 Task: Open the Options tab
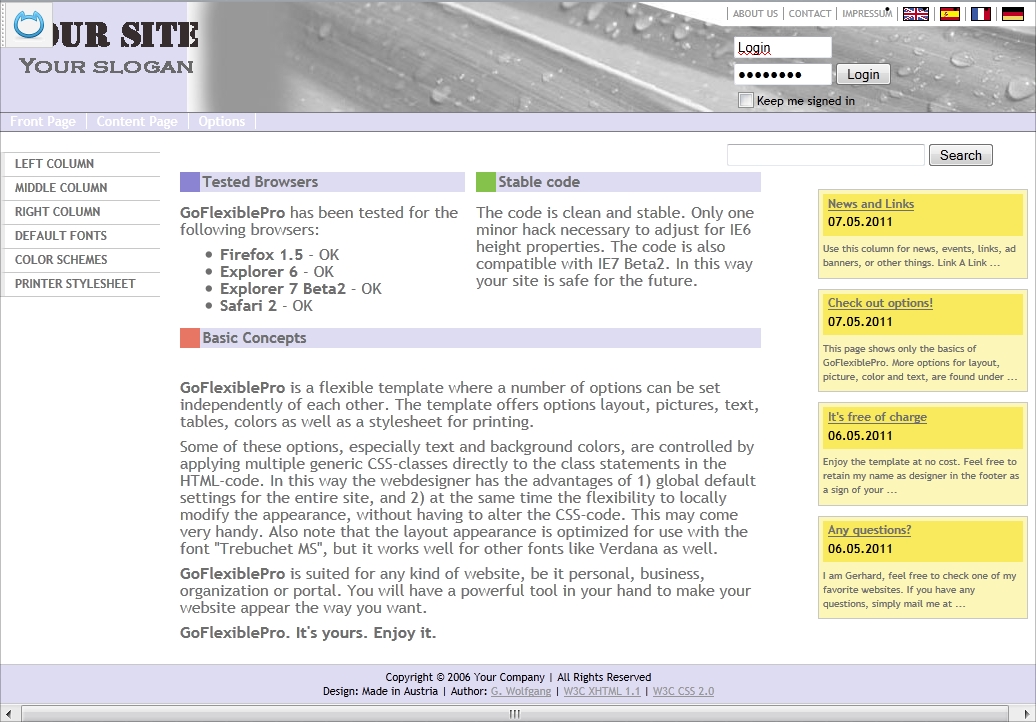[221, 122]
